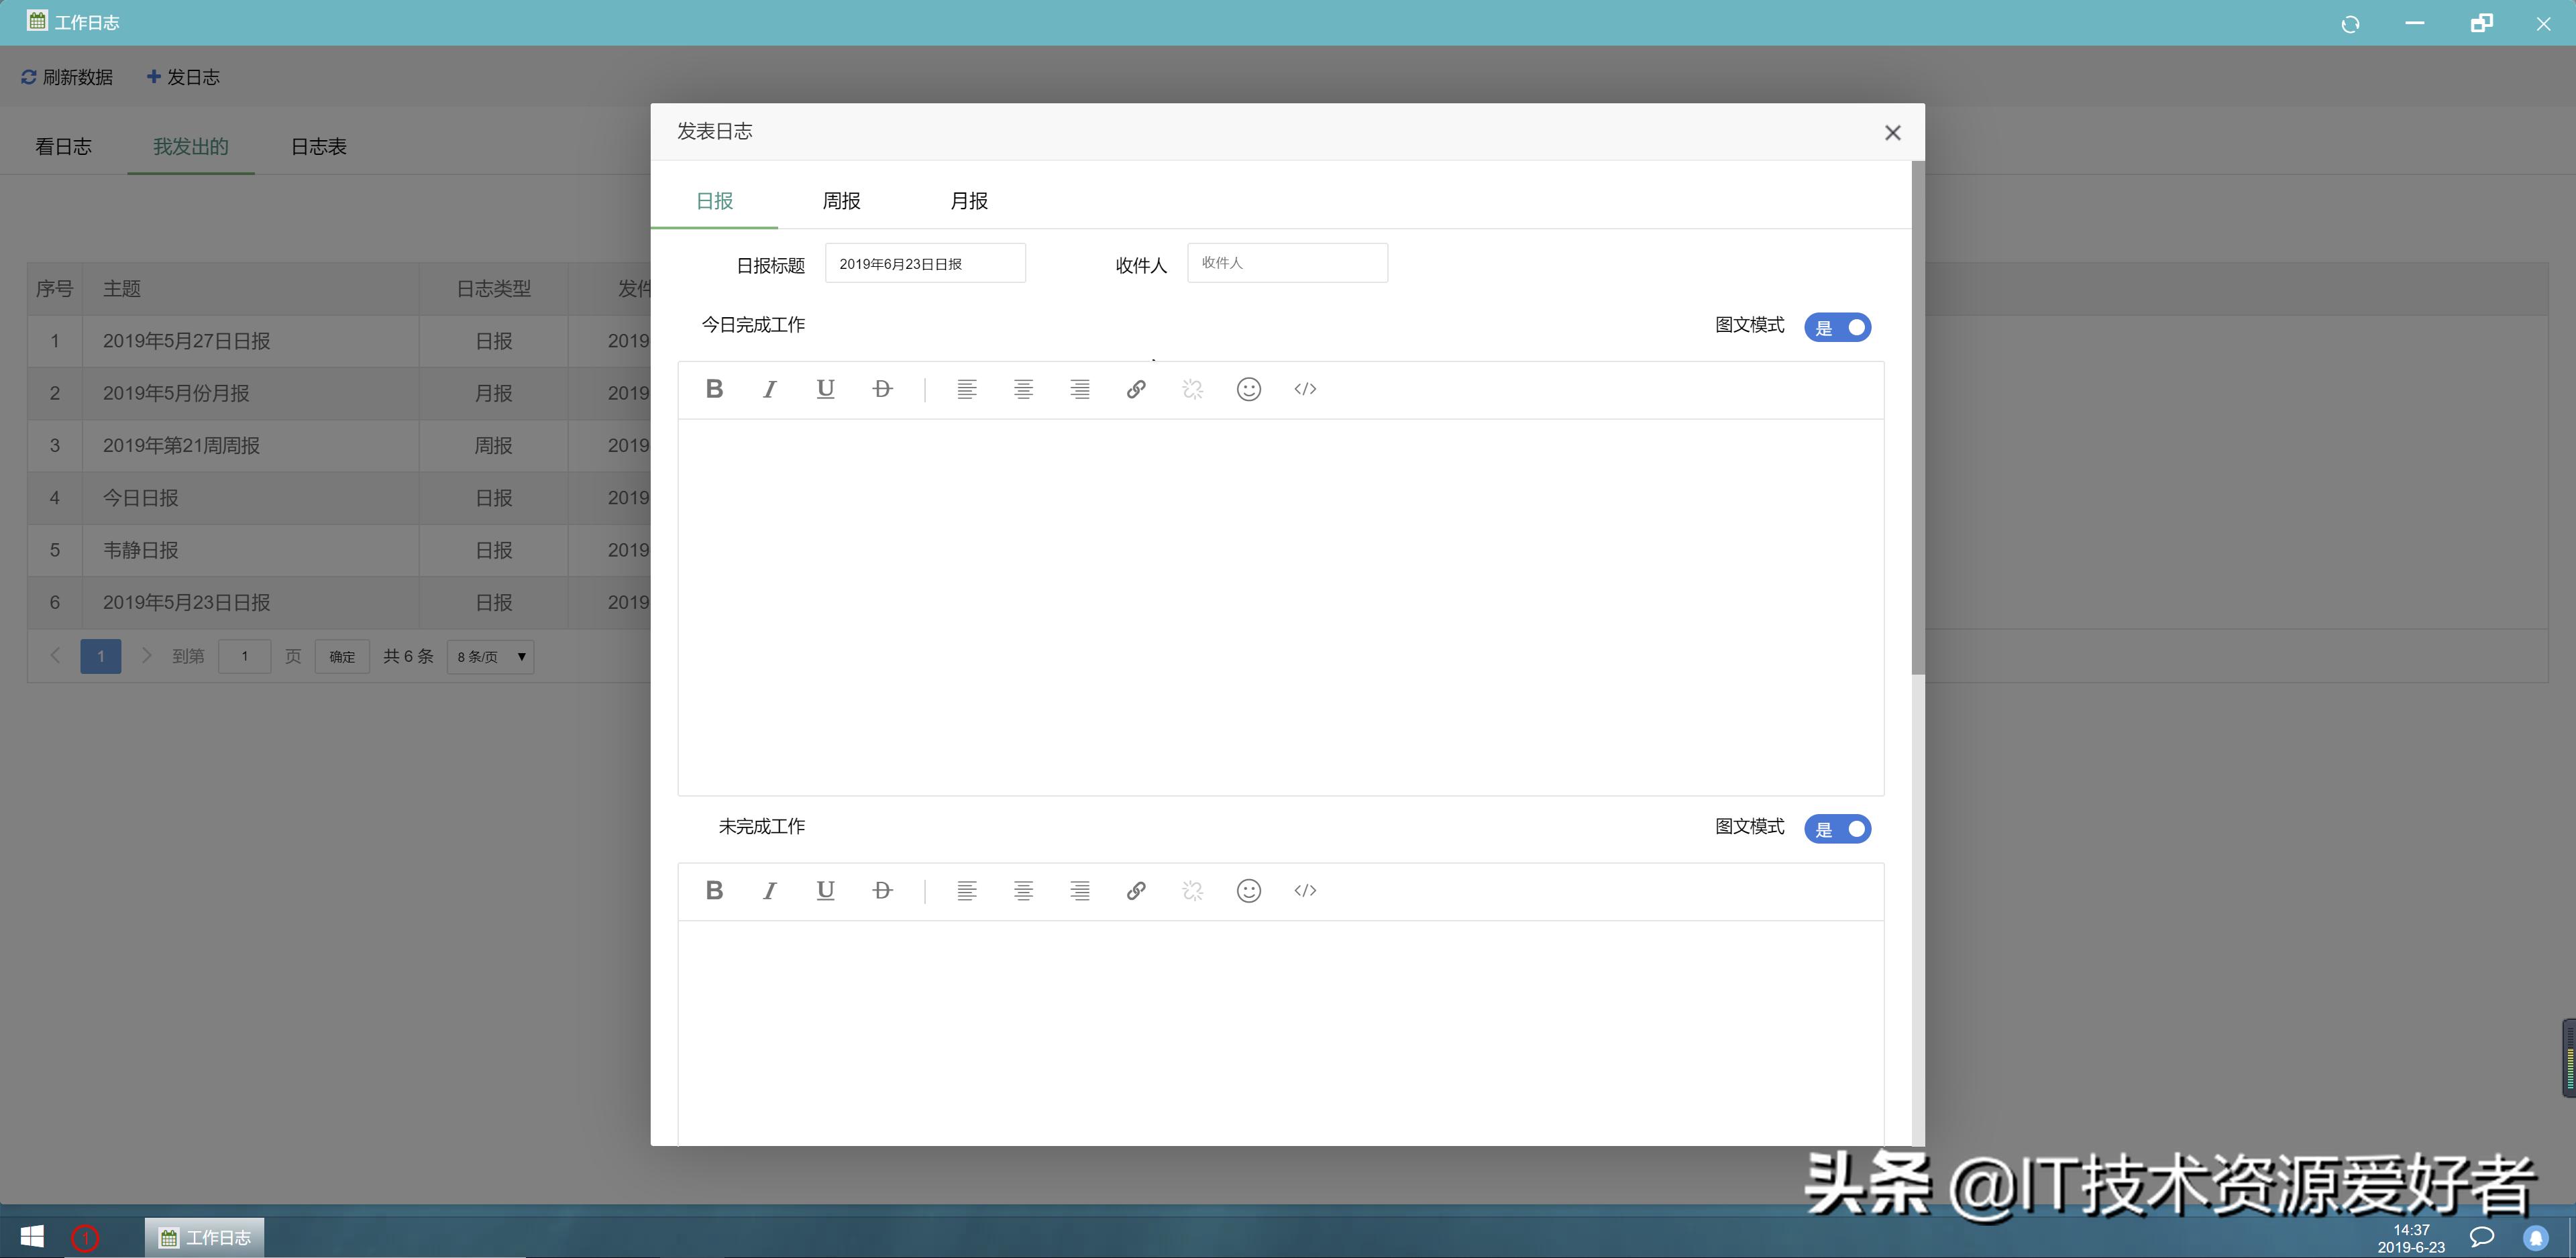The height and width of the screenshot is (1258, 2576).
Task: Apply strikethrough in the bottom 未完成工作 editor
Action: pyautogui.click(x=882, y=890)
